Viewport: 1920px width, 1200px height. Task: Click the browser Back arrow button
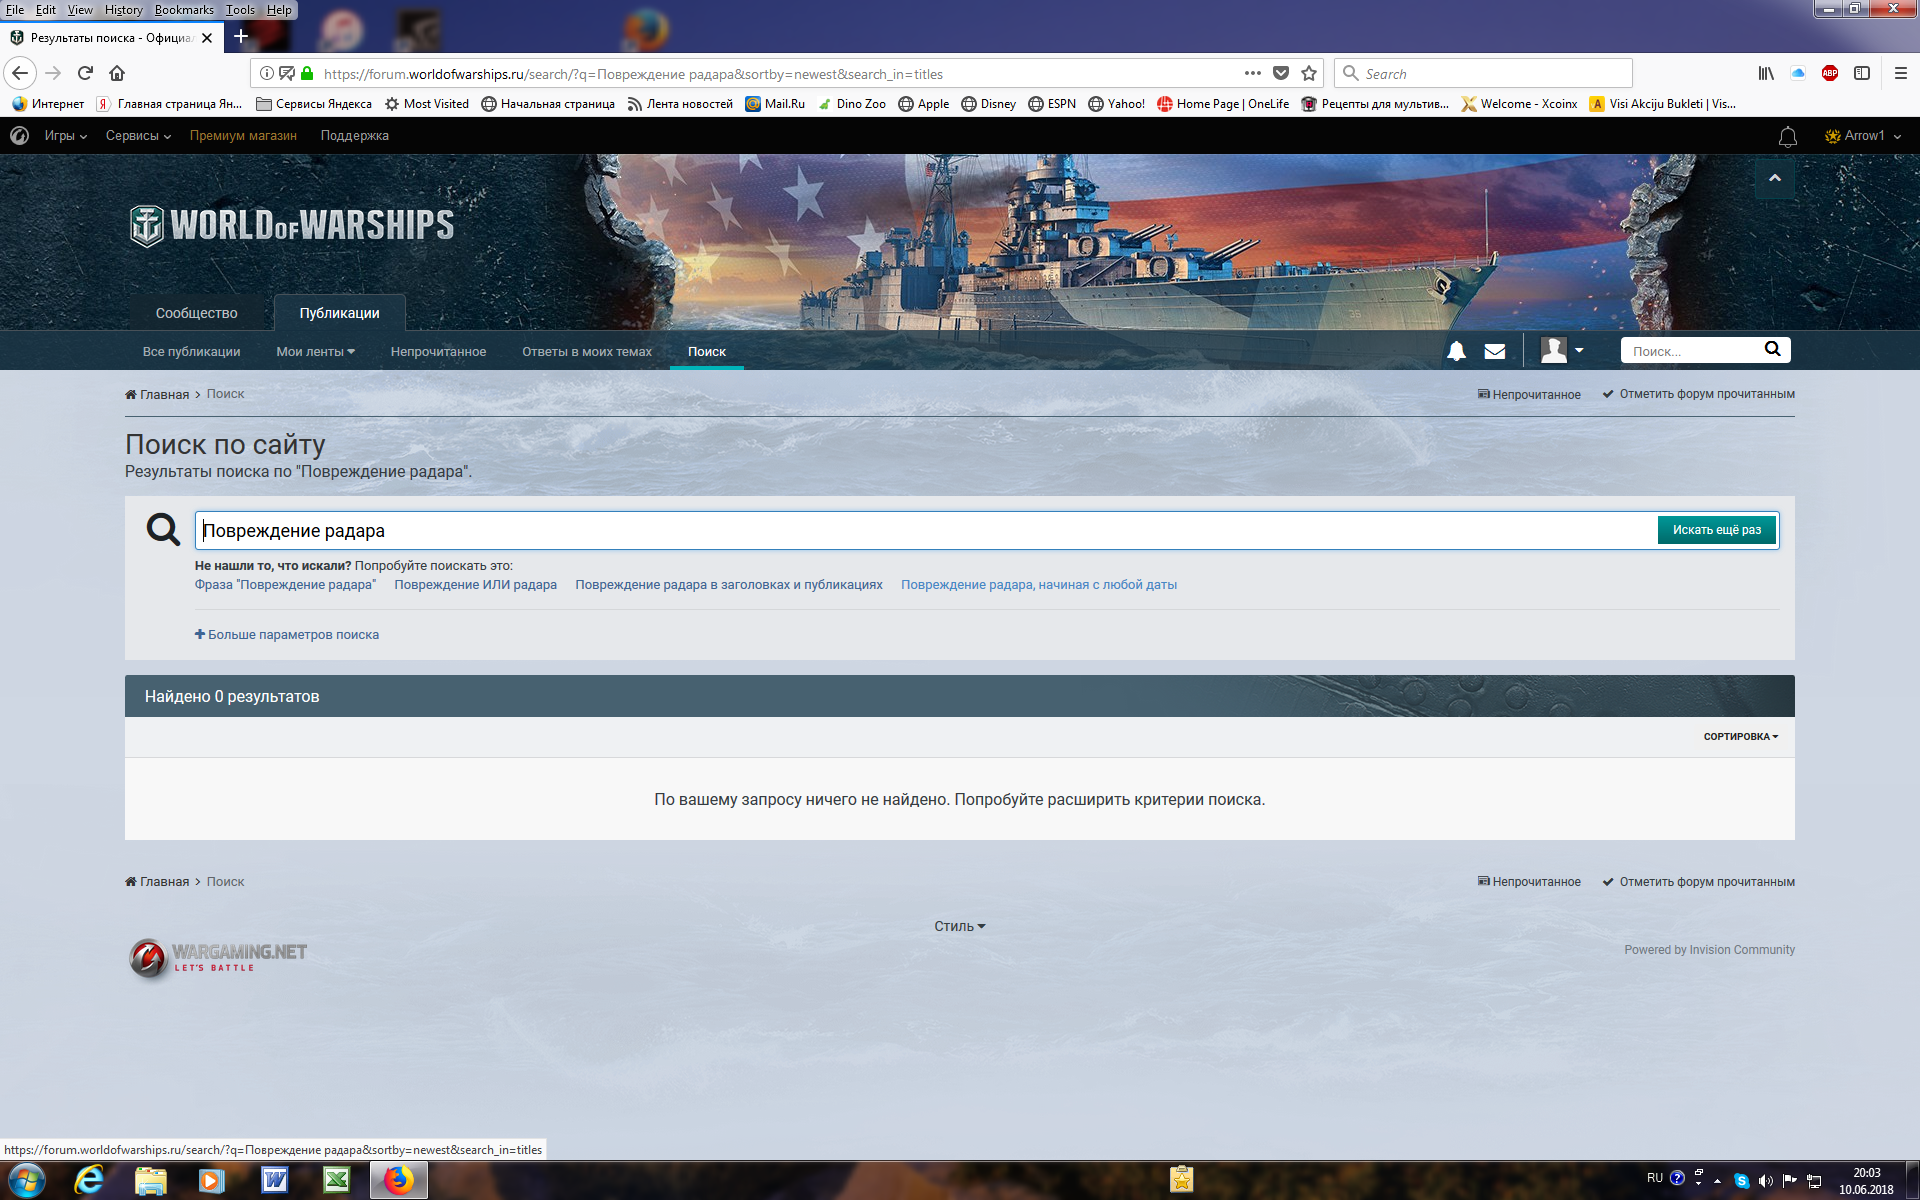20,73
